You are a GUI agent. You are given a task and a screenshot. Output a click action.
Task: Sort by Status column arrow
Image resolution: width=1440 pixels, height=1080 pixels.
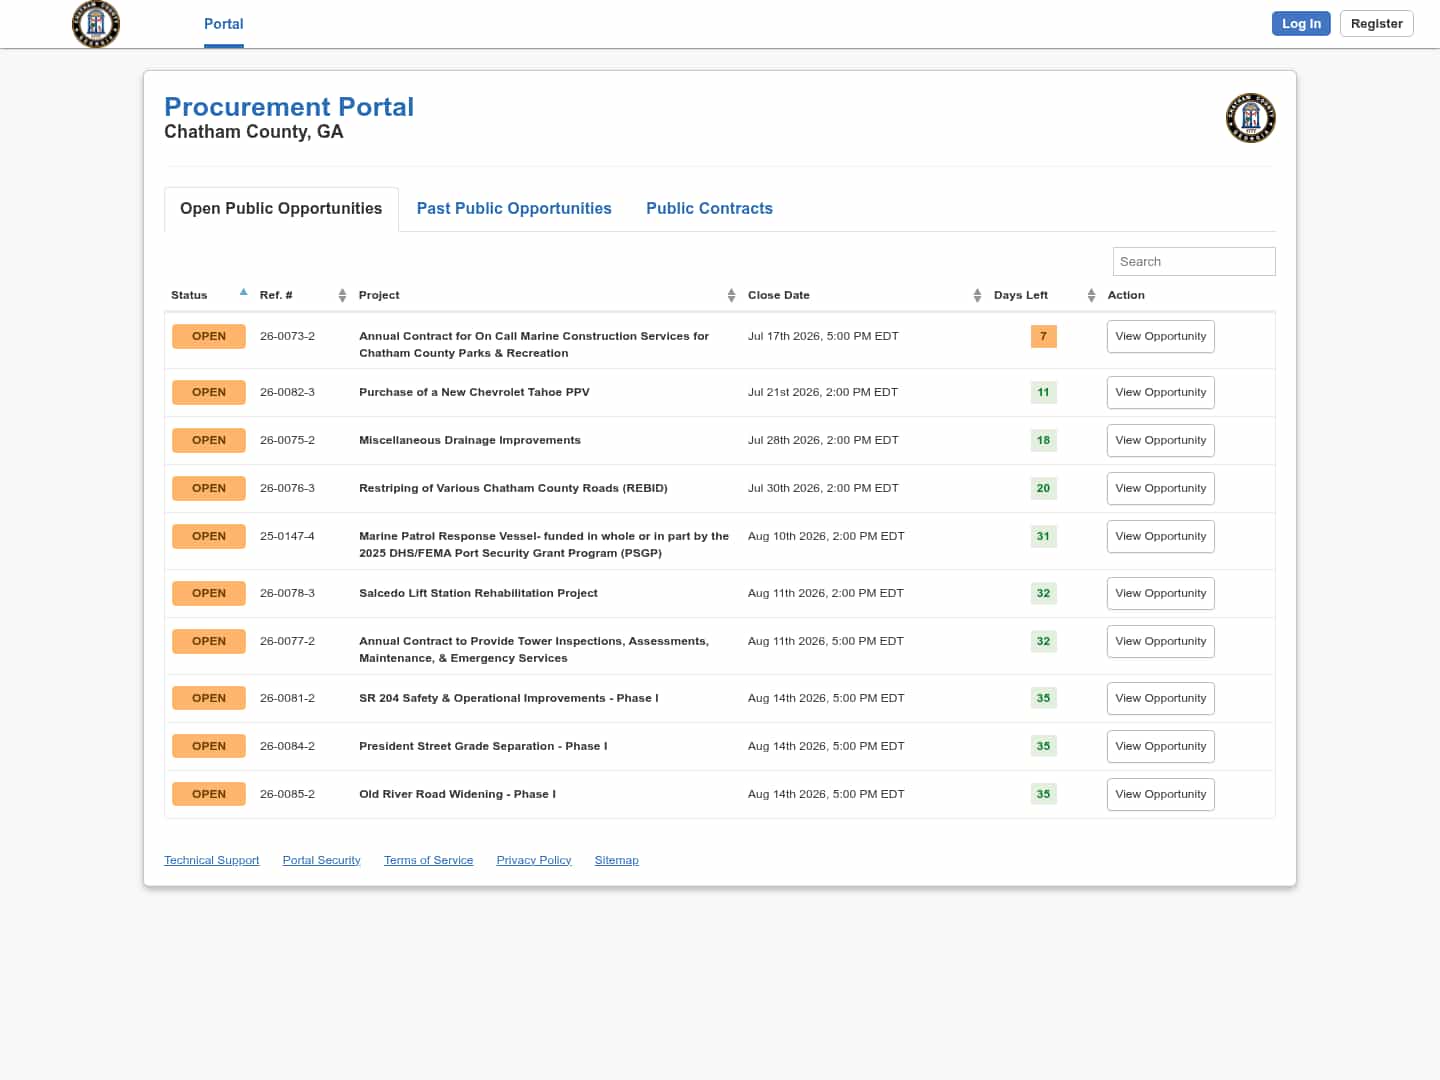pos(243,293)
